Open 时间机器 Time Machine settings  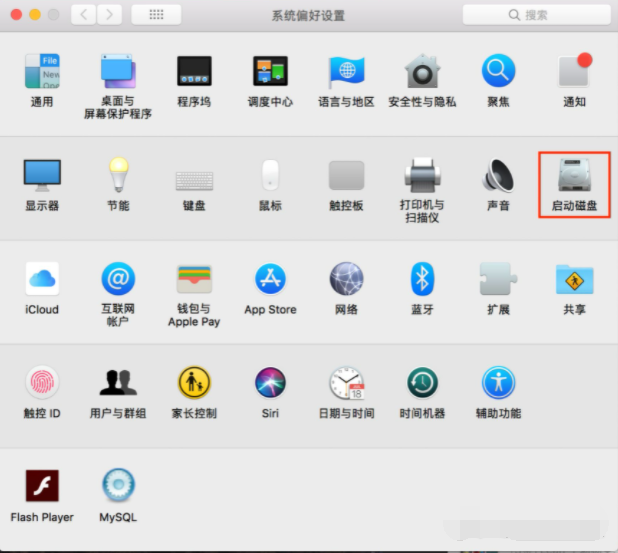click(x=422, y=383)
